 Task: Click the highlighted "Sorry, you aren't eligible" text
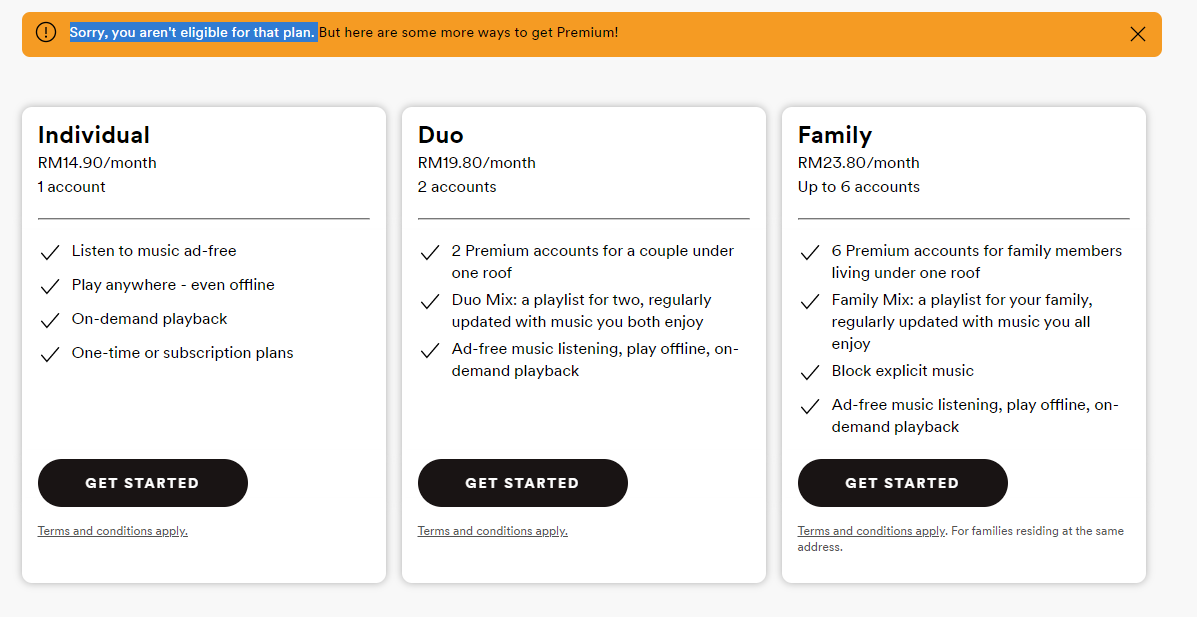coord(193,32)
